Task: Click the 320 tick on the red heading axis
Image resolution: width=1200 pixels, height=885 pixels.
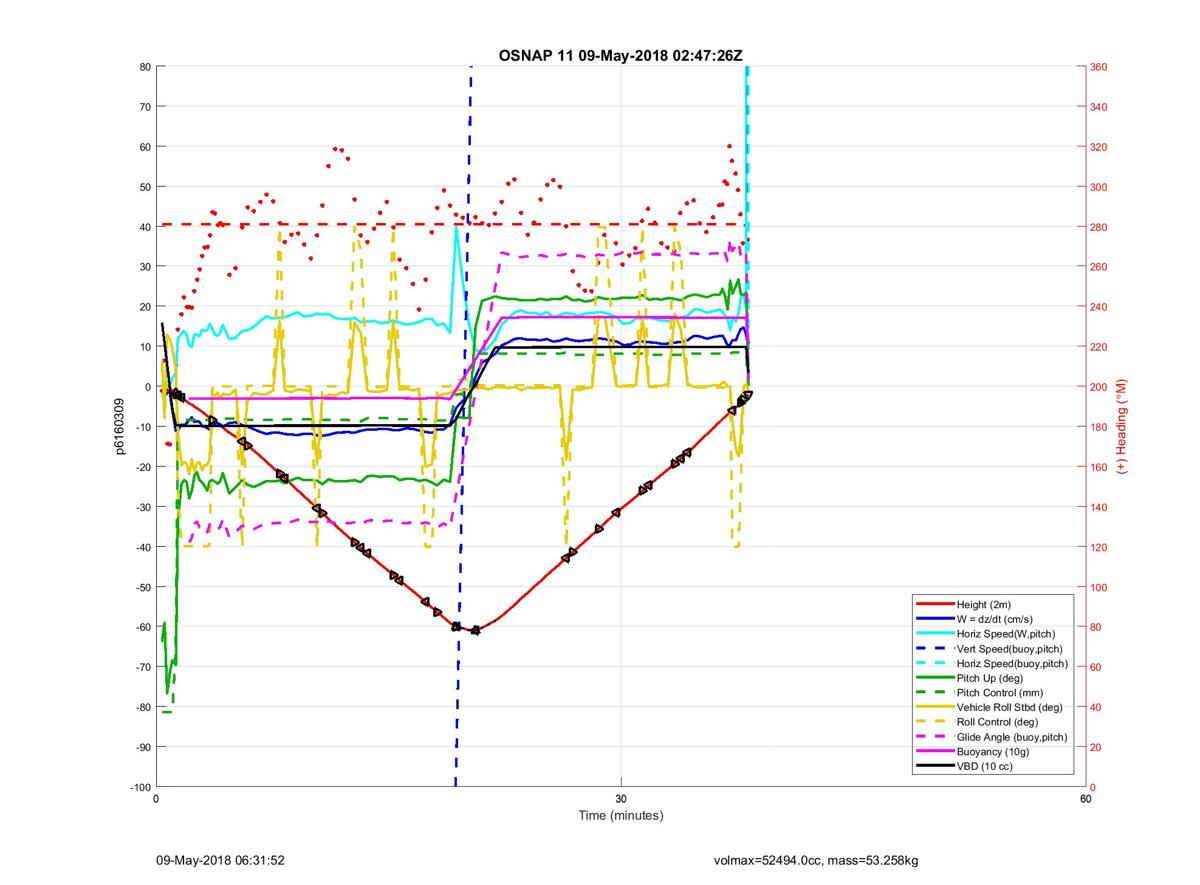Action: click(x=1099, y=147)
